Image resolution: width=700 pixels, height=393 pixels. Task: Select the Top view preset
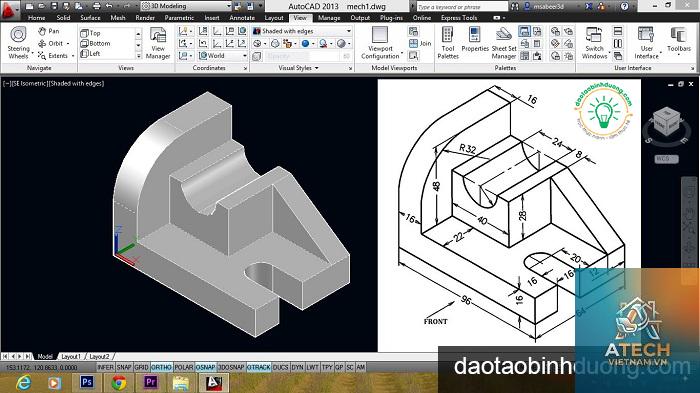tap(90, 33)
